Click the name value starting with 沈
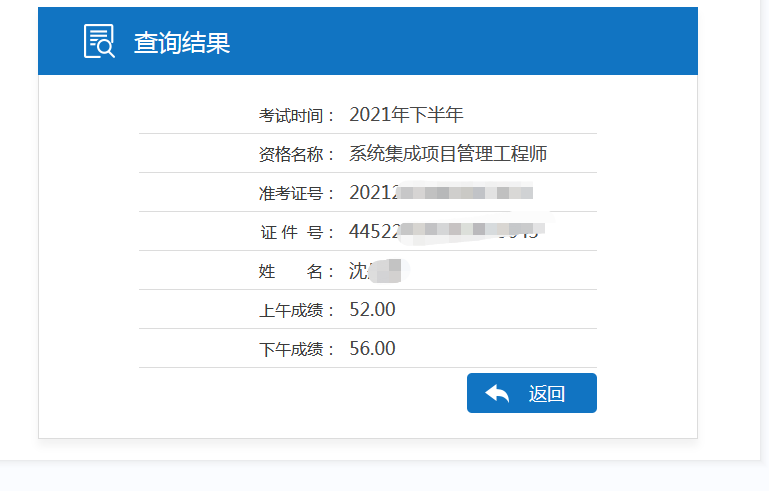This screenshot has width=769, height=491. pyautogui.click(x=376, y=271)
